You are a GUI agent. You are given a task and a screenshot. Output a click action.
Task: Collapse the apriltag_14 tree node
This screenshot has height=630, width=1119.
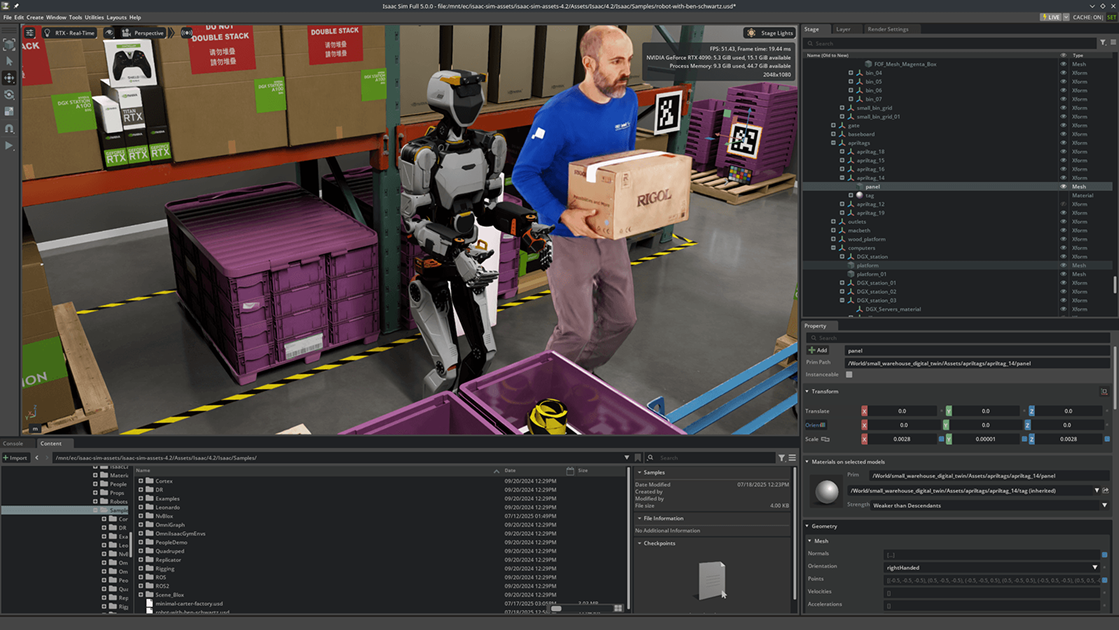tap(842, 178)
